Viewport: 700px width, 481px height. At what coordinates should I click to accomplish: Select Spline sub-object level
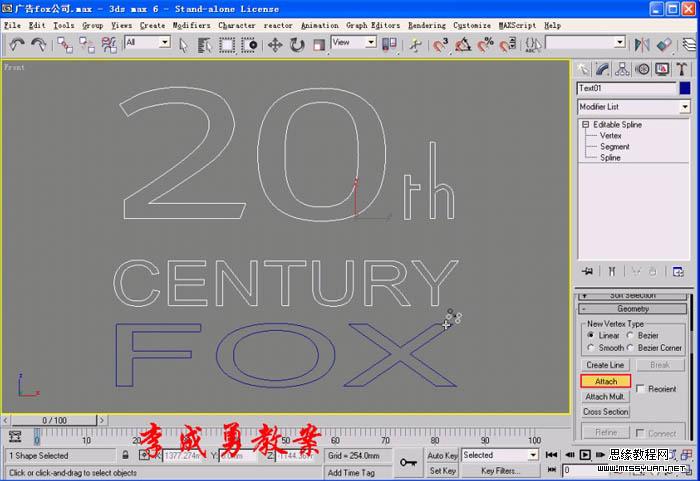(610, 158)
